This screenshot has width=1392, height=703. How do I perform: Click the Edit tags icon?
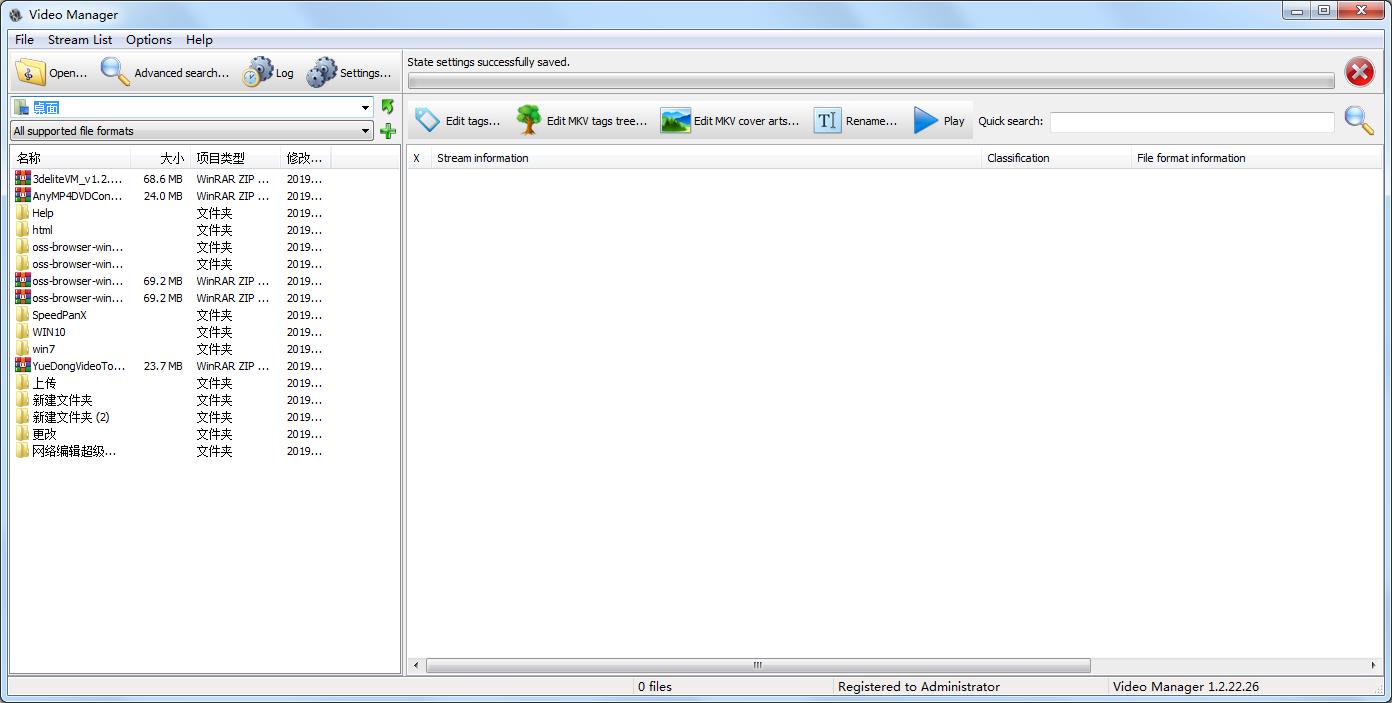click(428, 120)
